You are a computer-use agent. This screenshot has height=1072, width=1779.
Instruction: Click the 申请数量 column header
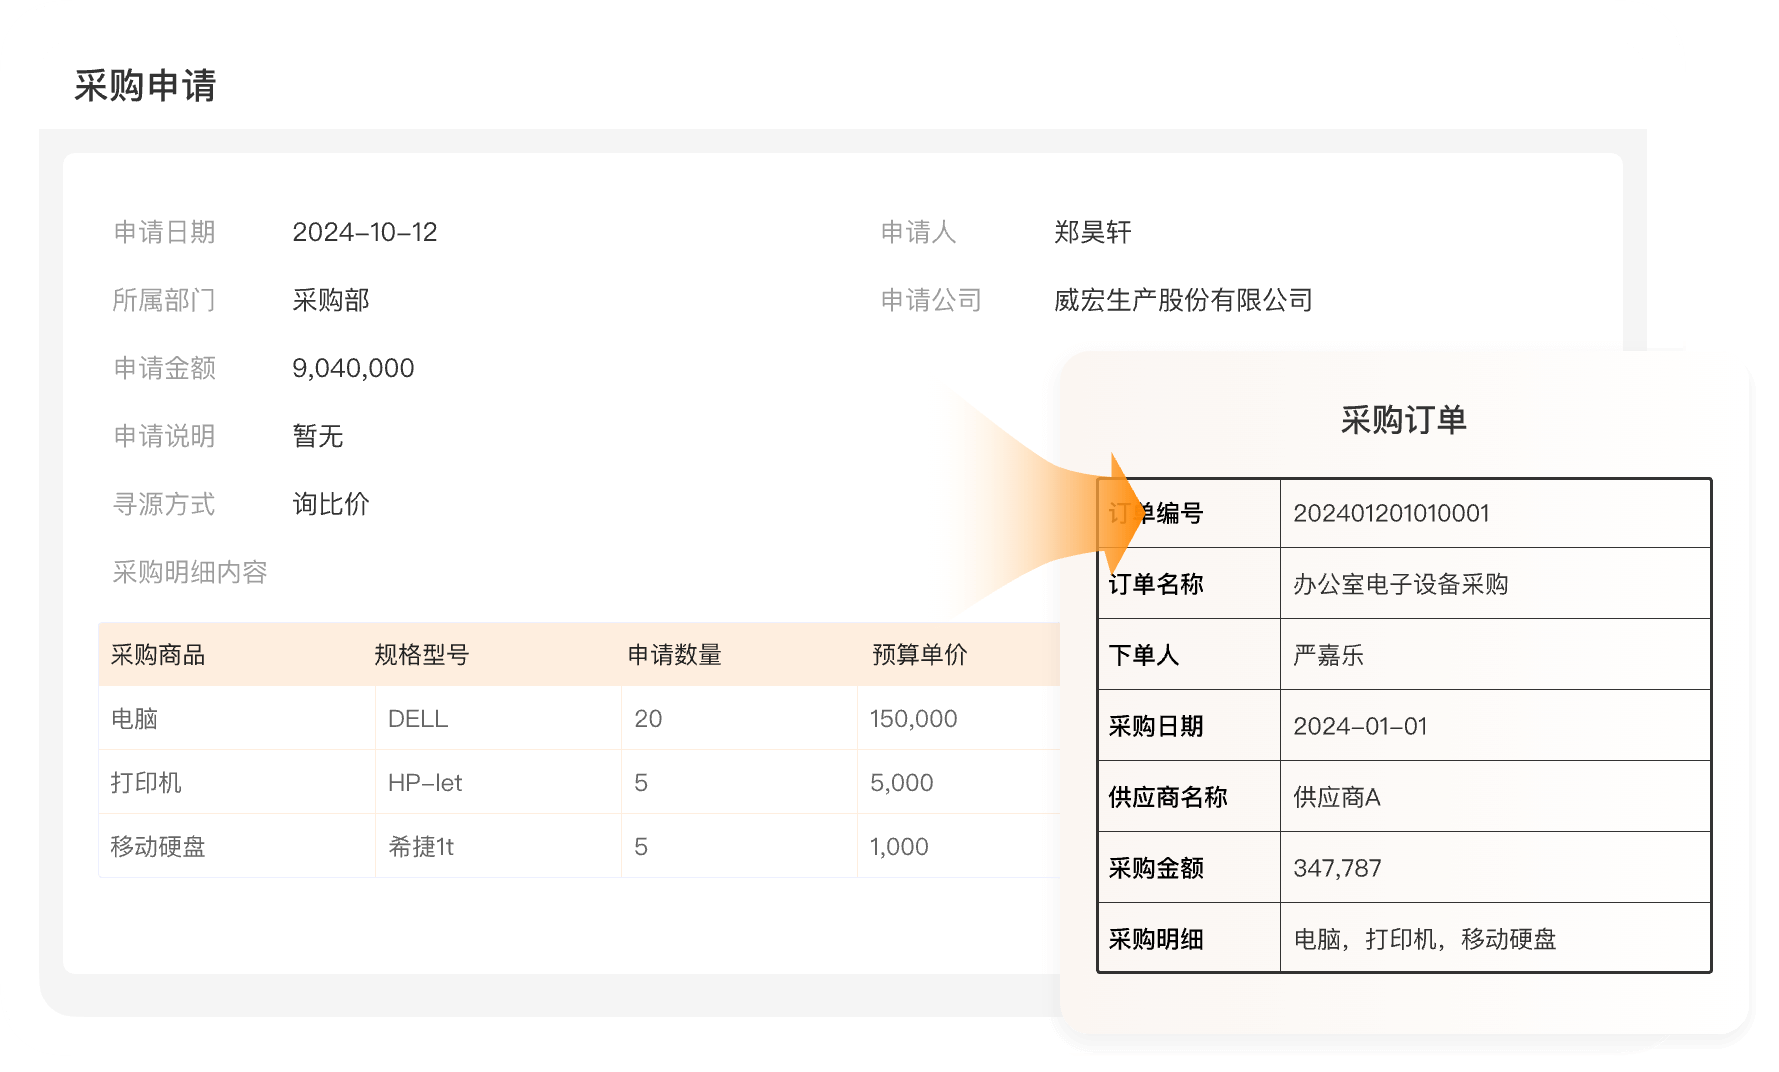pyautogui.click(x=674, y=655)
